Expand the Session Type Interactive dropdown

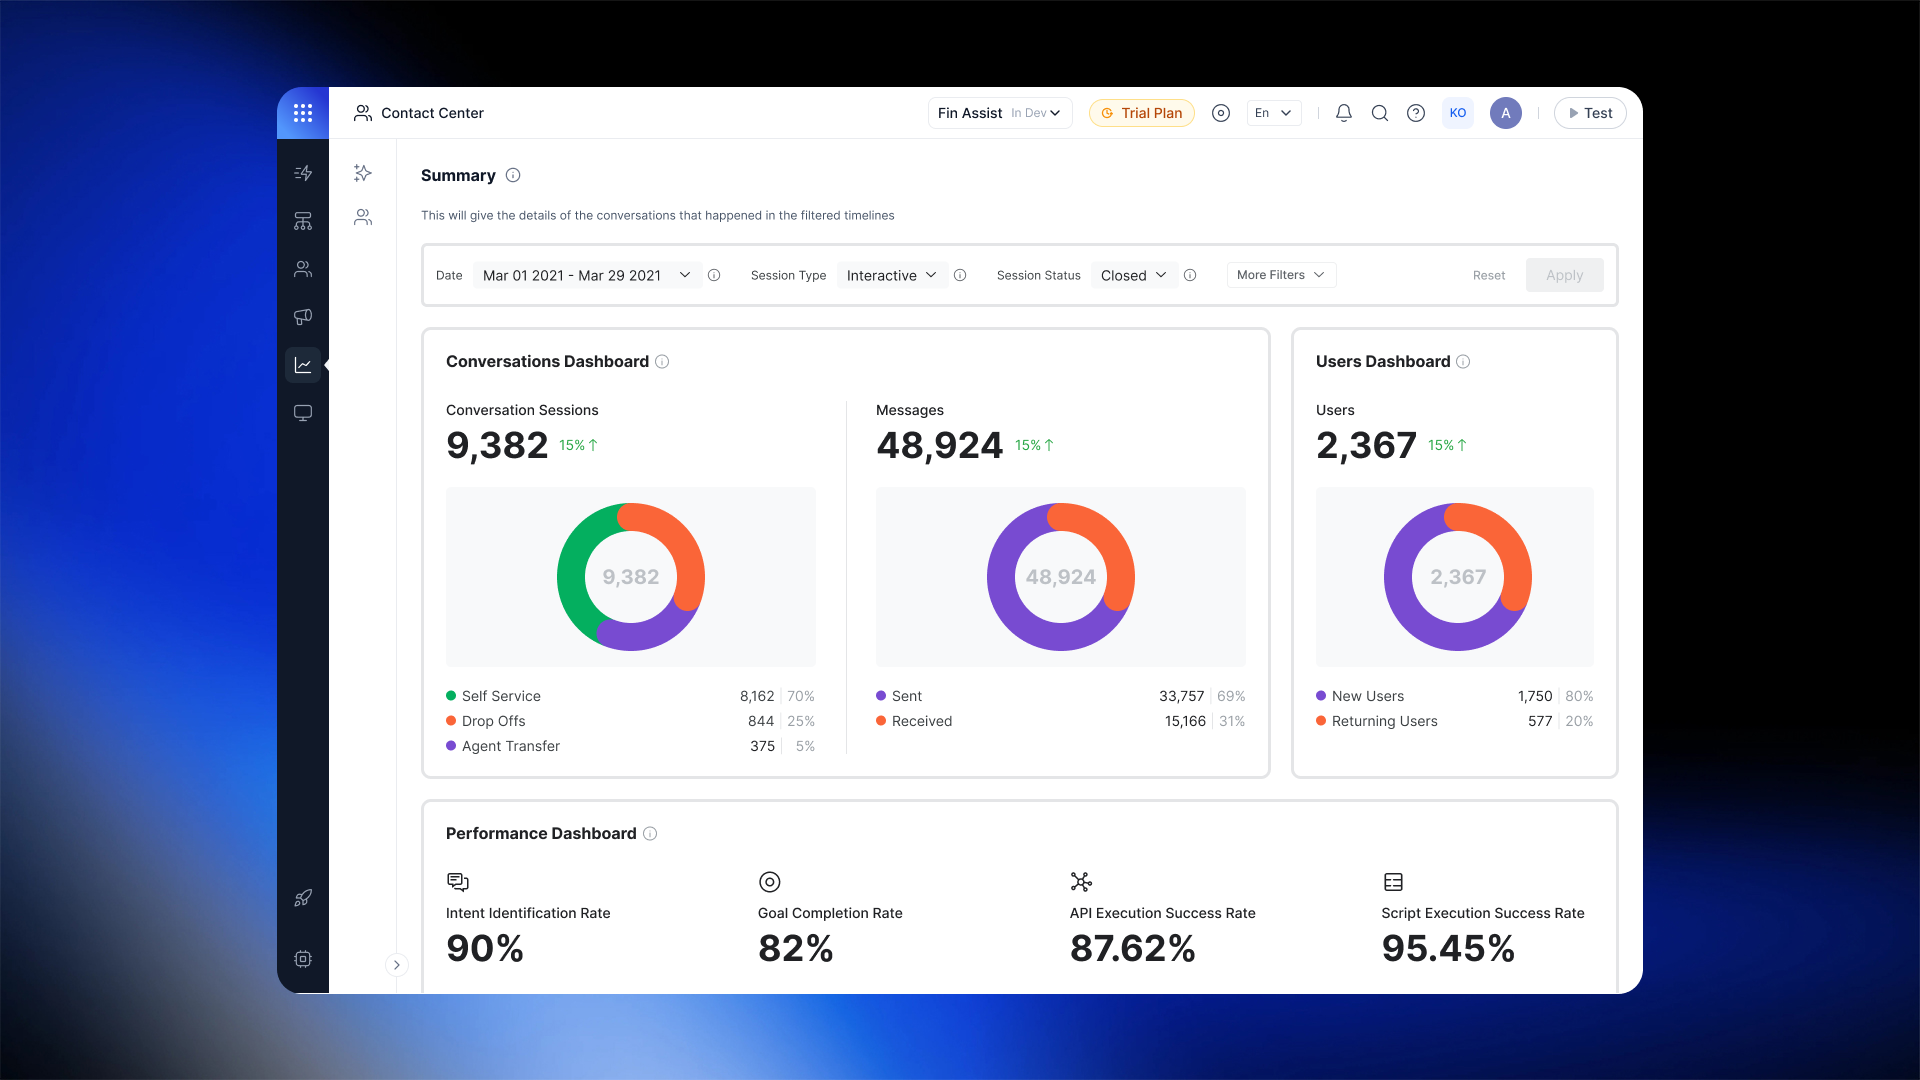pyautogui.click(x=891, y=275)
